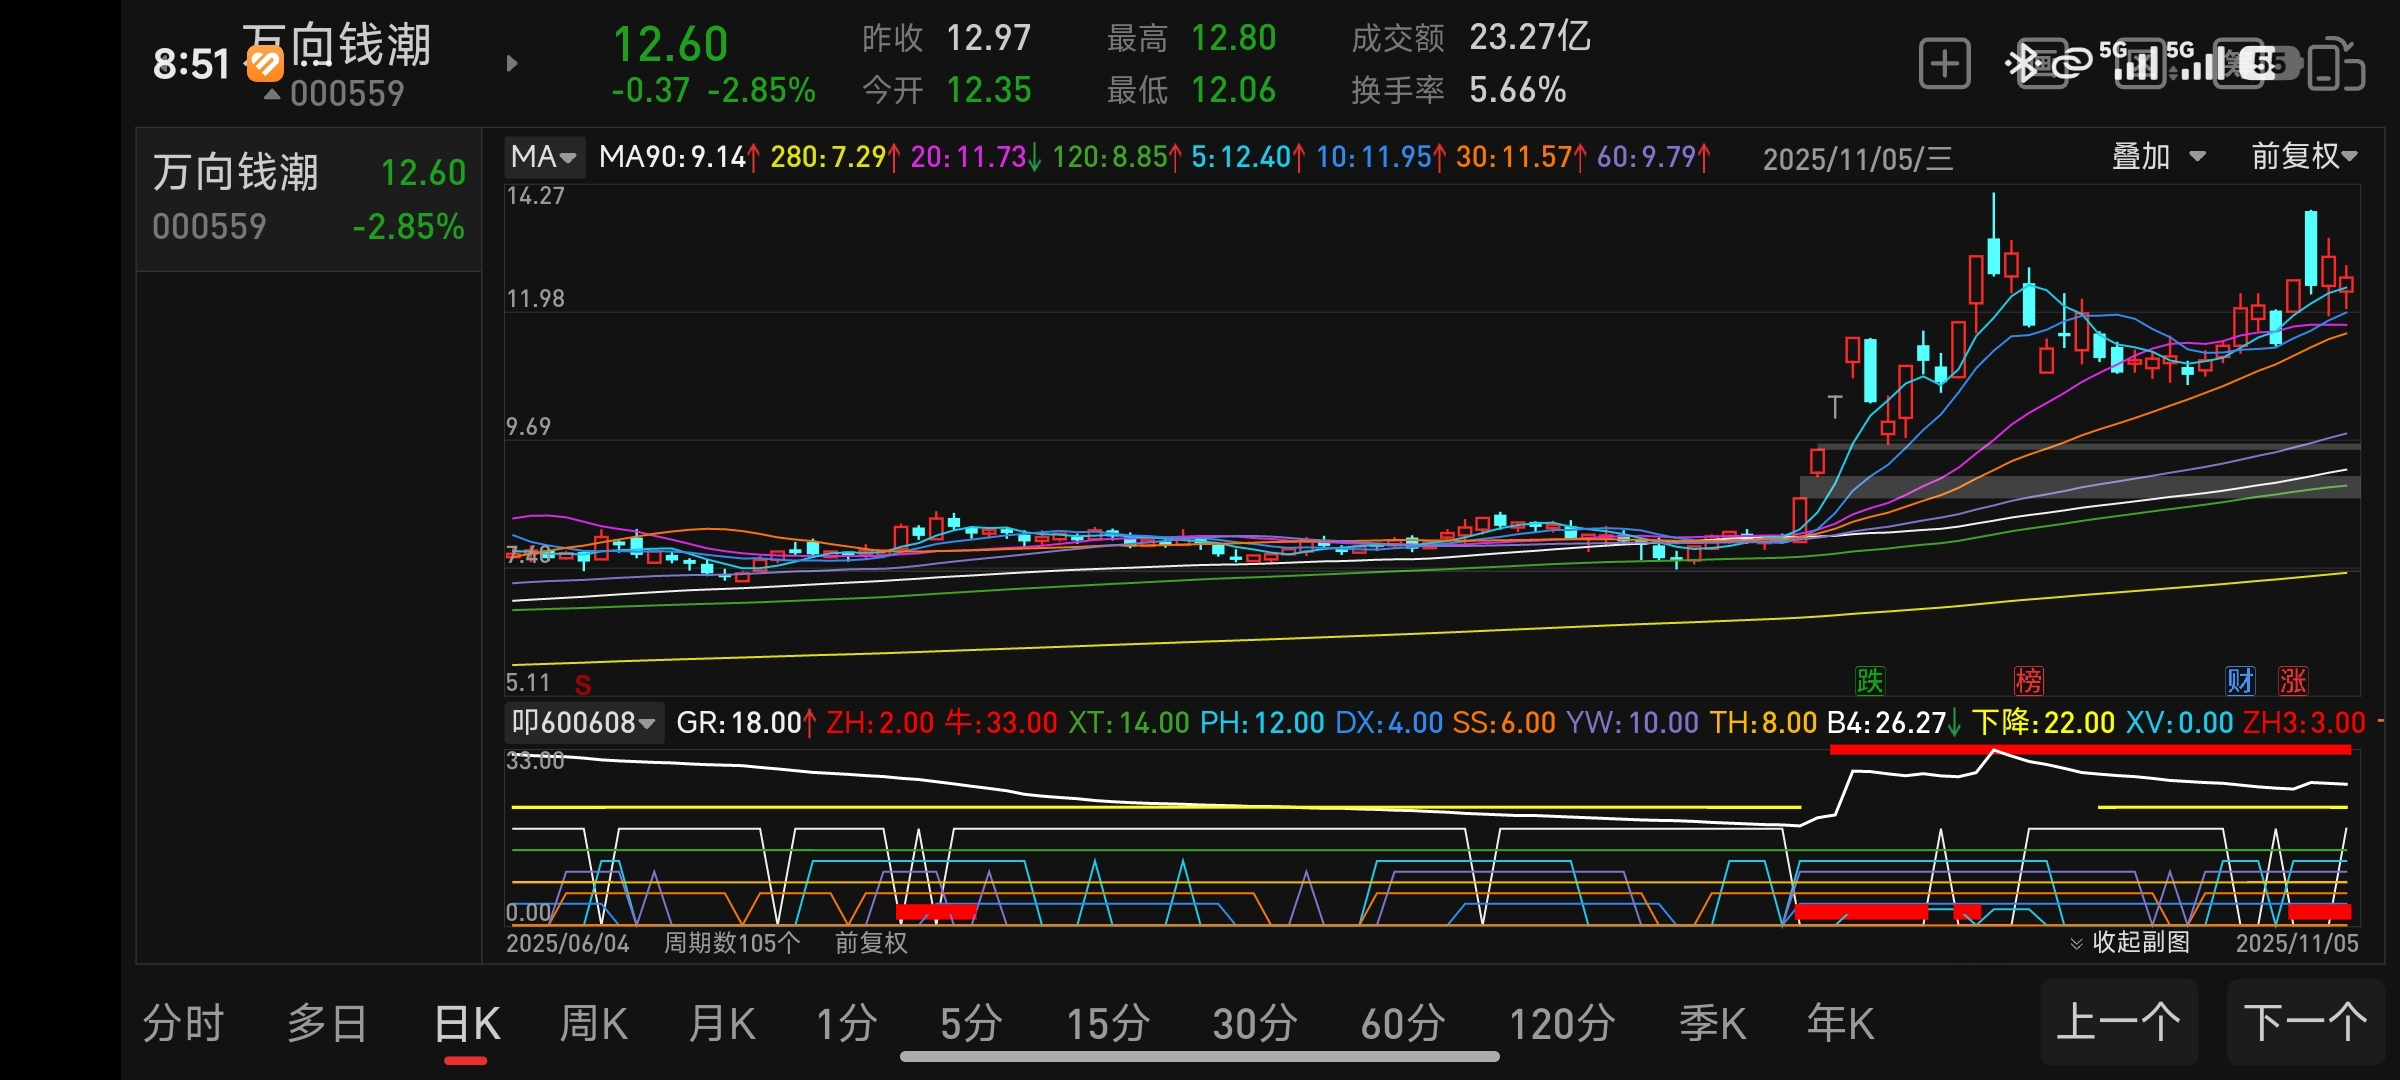
Task: Collapse sub-chart via 收起副图
Action: [2130, 942]
